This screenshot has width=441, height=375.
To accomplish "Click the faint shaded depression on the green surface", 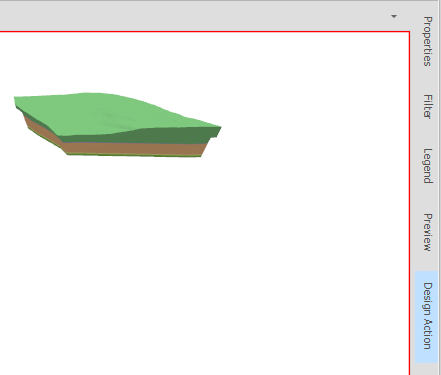I will click(x=112, y=119).
